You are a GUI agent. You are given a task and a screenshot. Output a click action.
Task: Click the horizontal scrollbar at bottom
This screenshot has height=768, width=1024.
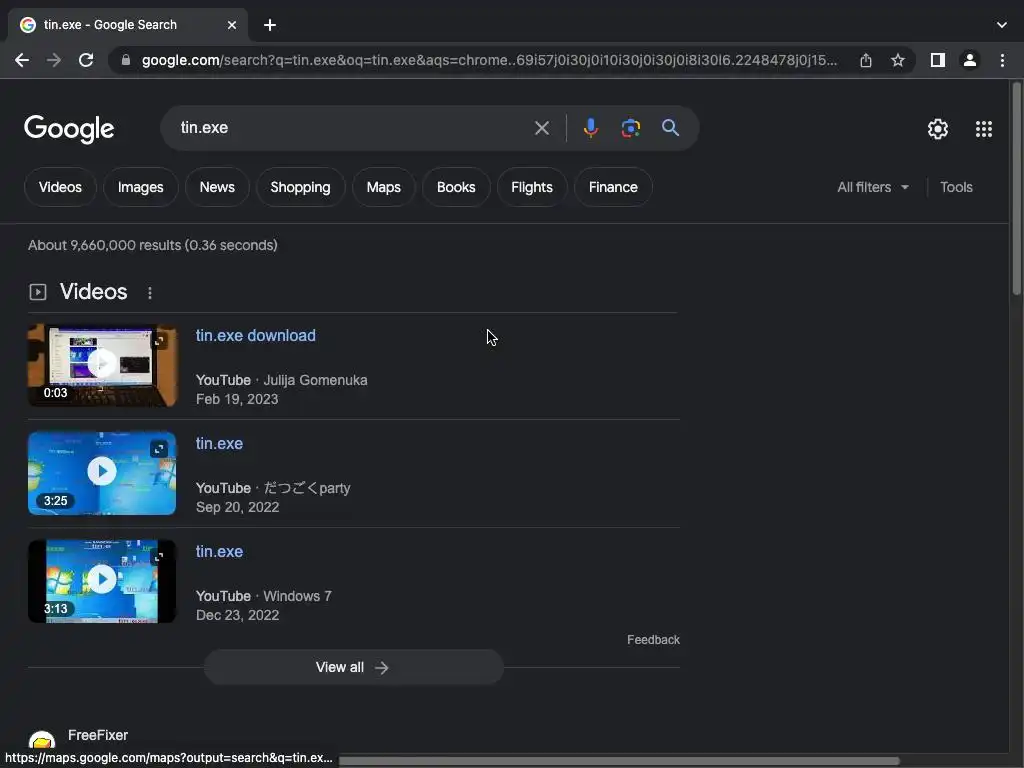[619, 761]
